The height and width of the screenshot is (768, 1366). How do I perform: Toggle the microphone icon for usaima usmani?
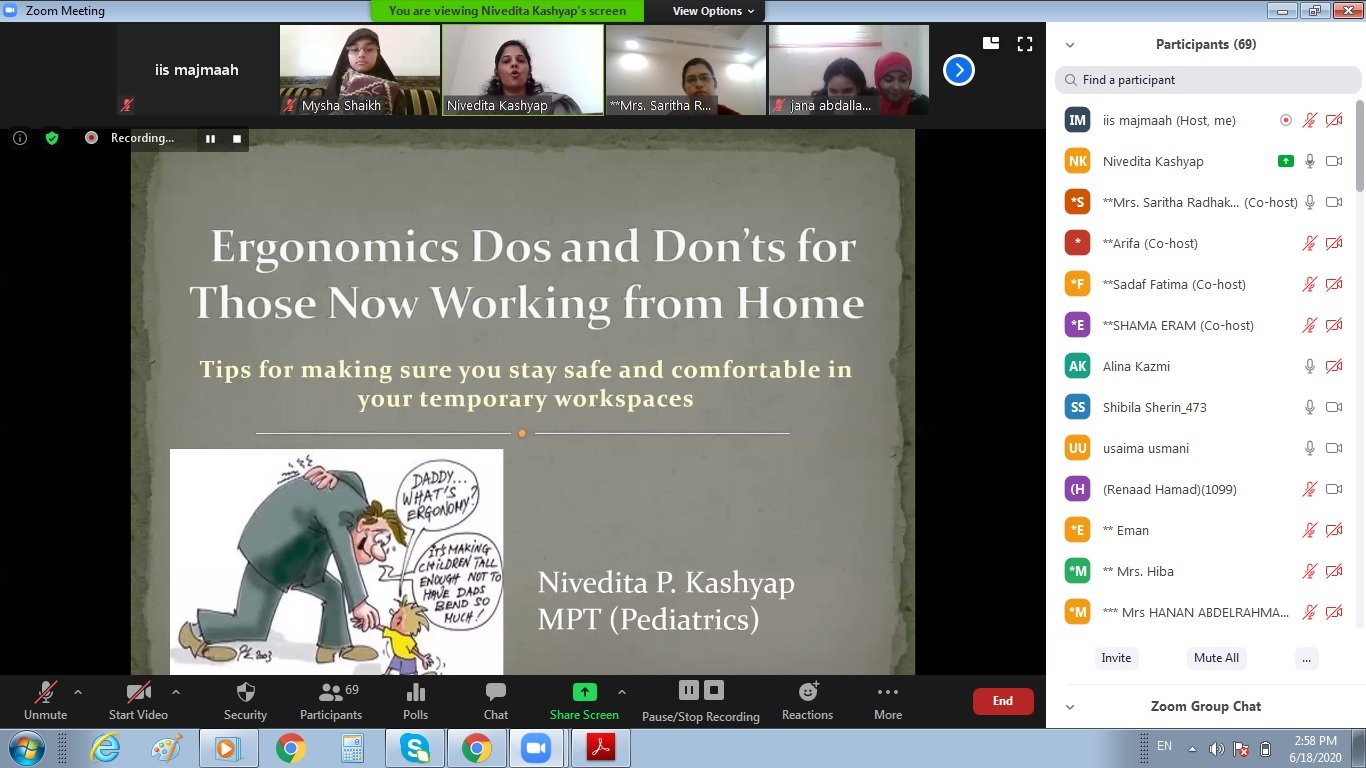1310,448
